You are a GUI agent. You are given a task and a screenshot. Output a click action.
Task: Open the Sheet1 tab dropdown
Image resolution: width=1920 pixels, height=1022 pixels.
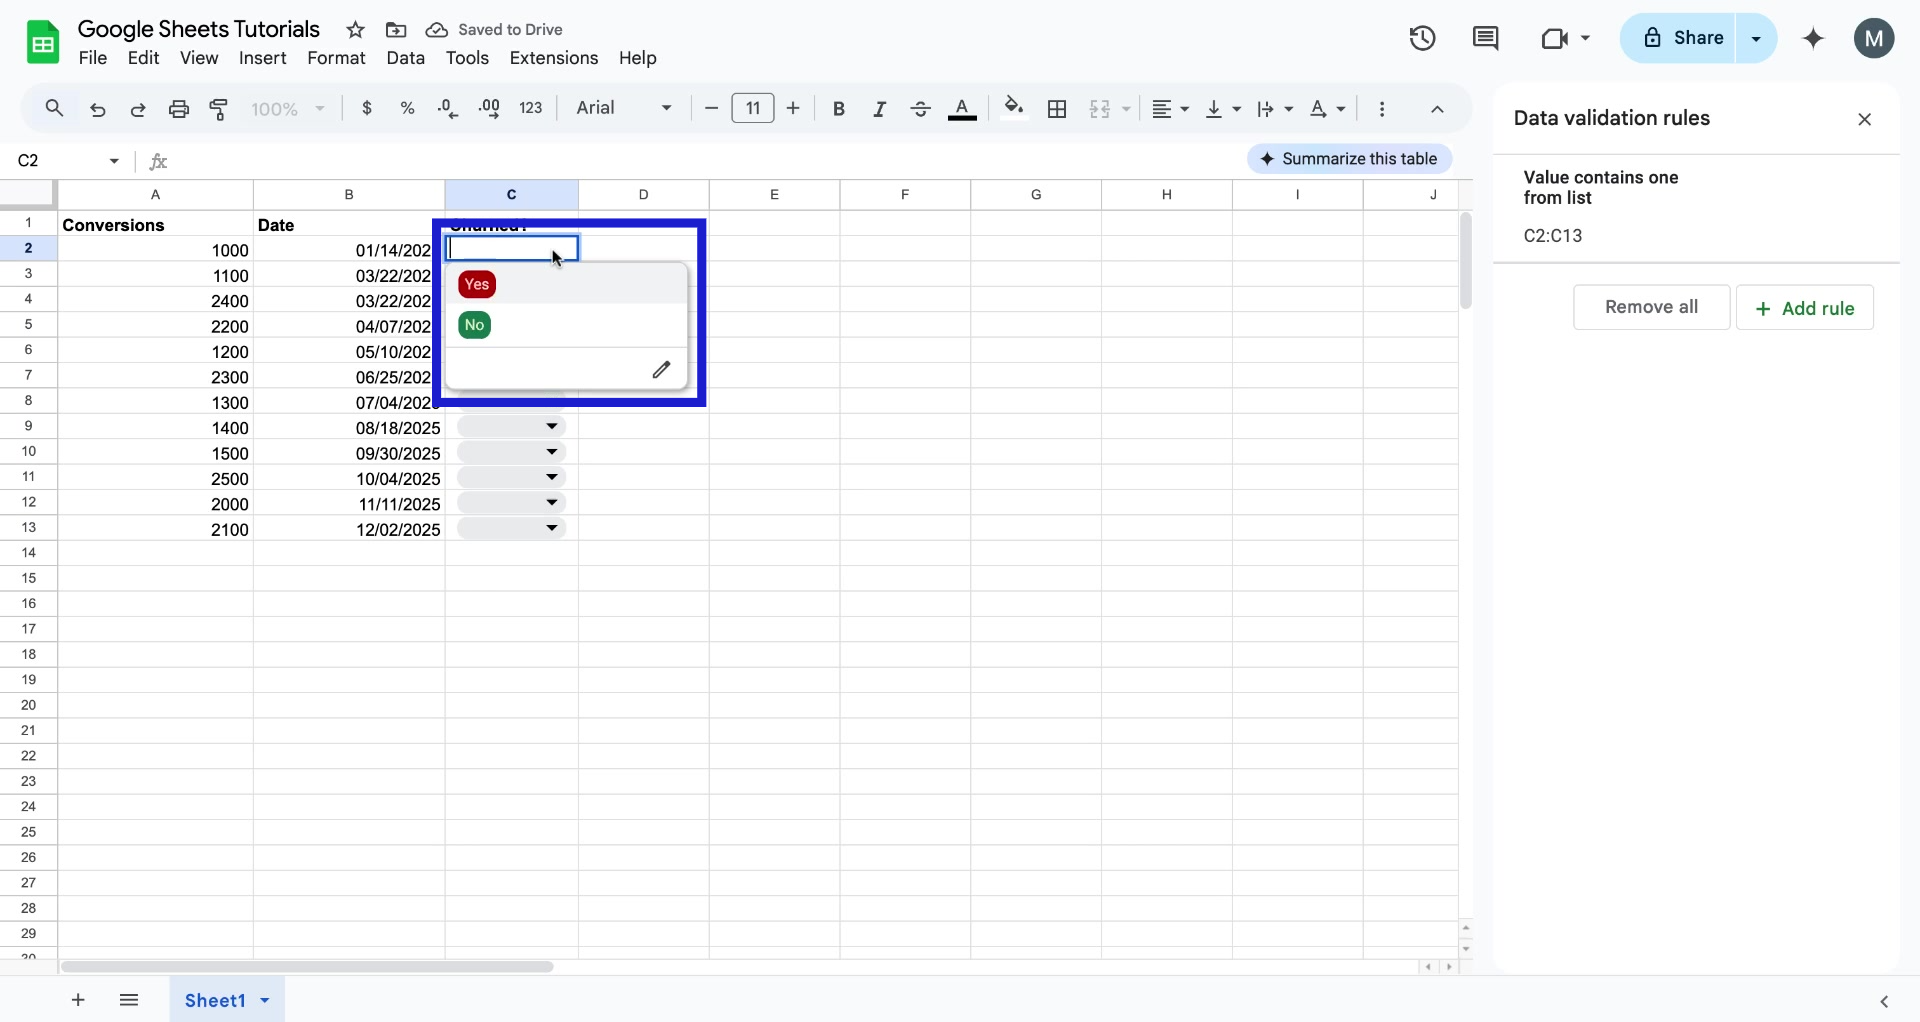(x=263, y=1000)
